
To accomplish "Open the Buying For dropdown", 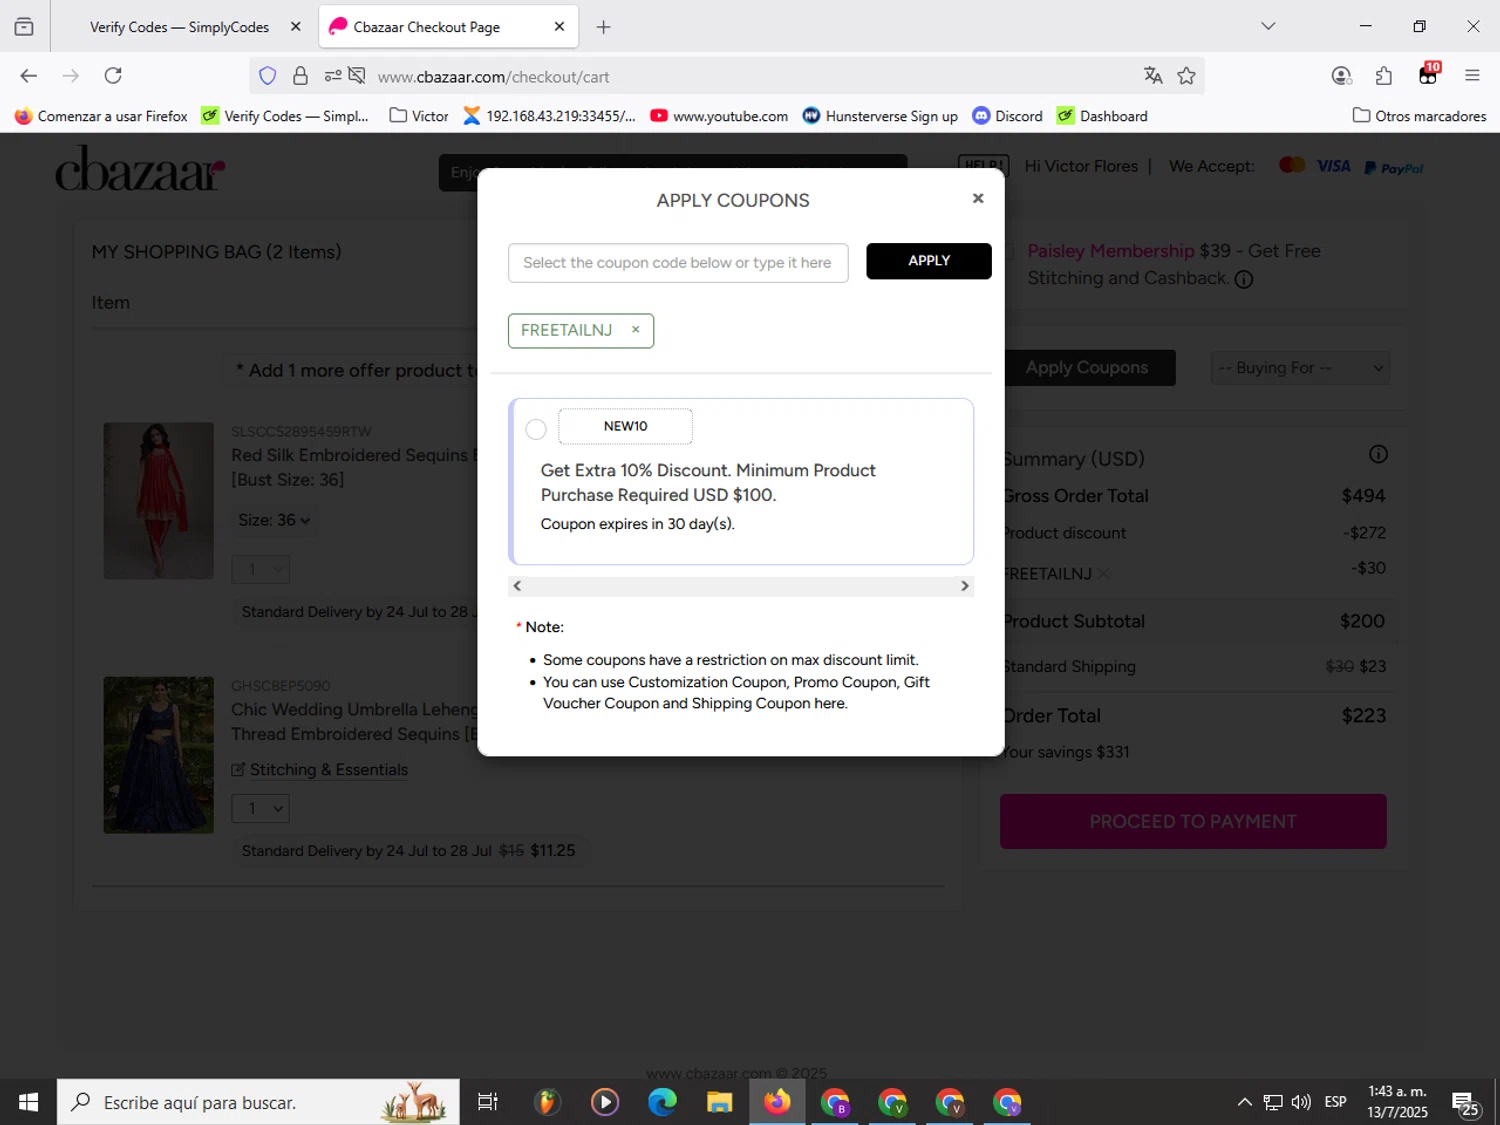I will [1300, 368].
